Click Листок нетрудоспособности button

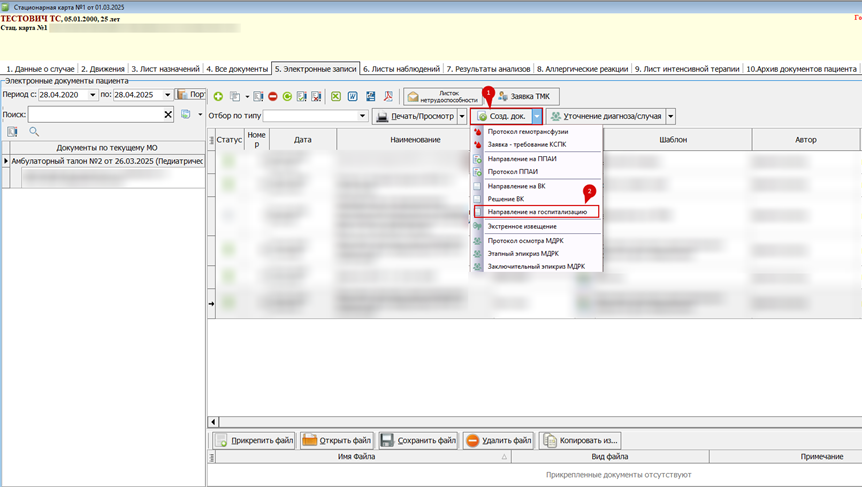[443, 97]
